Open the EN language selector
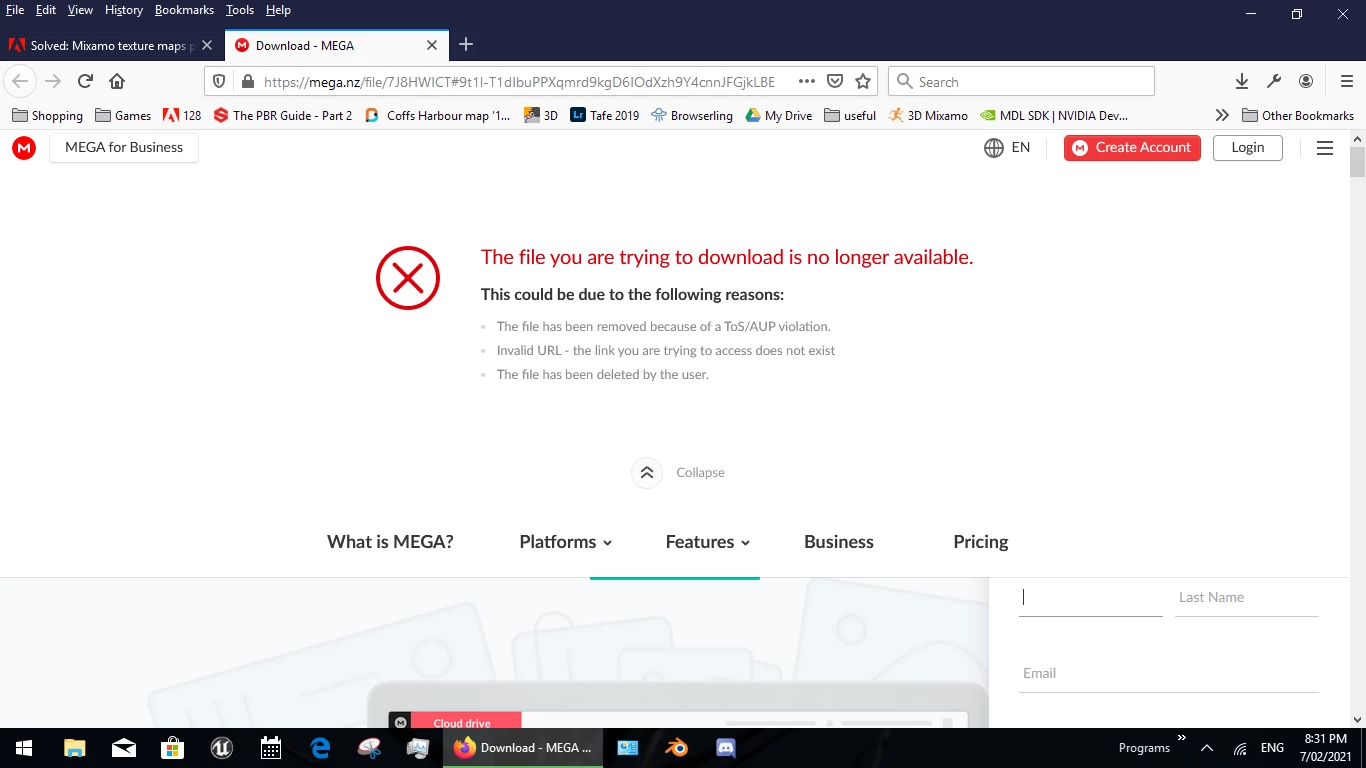This screenshot has width=1366, height=768. (1007, 148)
